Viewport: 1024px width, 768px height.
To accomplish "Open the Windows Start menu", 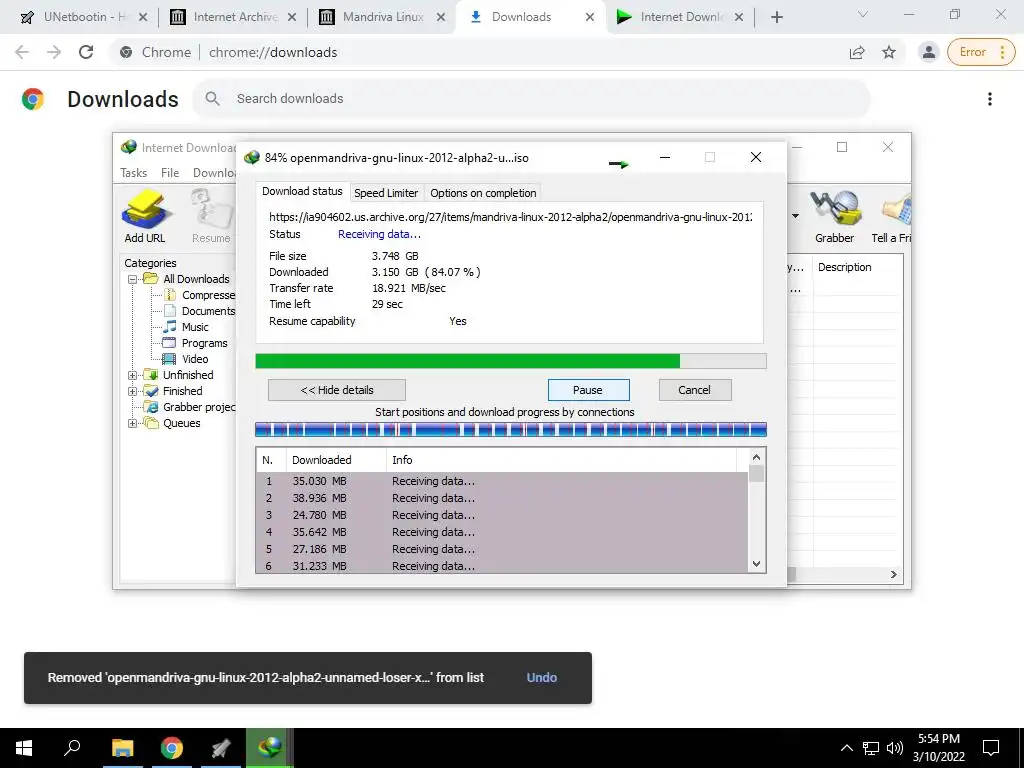I will (24, 748).
